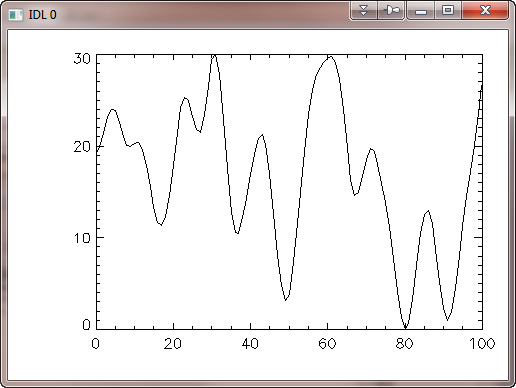Click the pin icon in title bar
The width and height of the screenshot is (516, 388).
pos(391,11)
